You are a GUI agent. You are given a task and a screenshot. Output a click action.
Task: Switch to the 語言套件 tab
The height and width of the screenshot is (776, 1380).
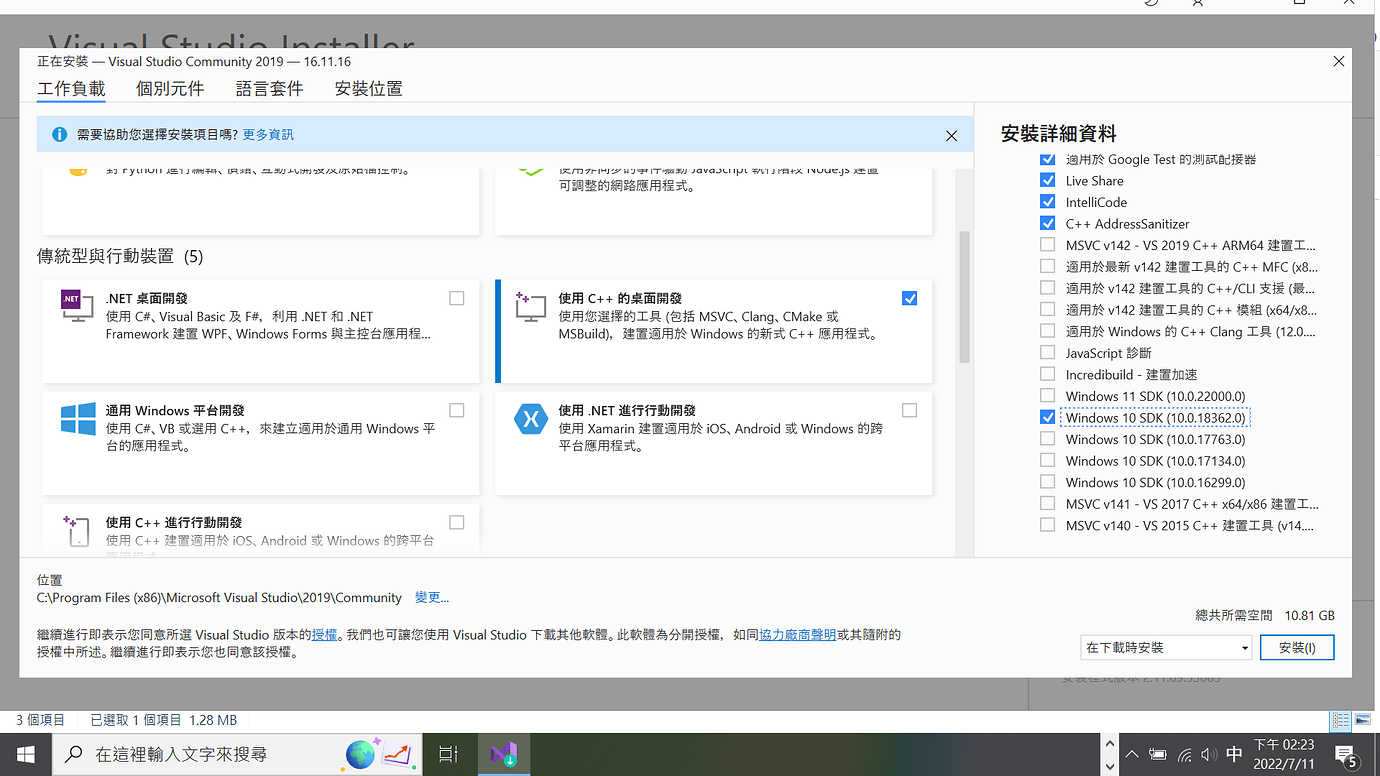269,89
